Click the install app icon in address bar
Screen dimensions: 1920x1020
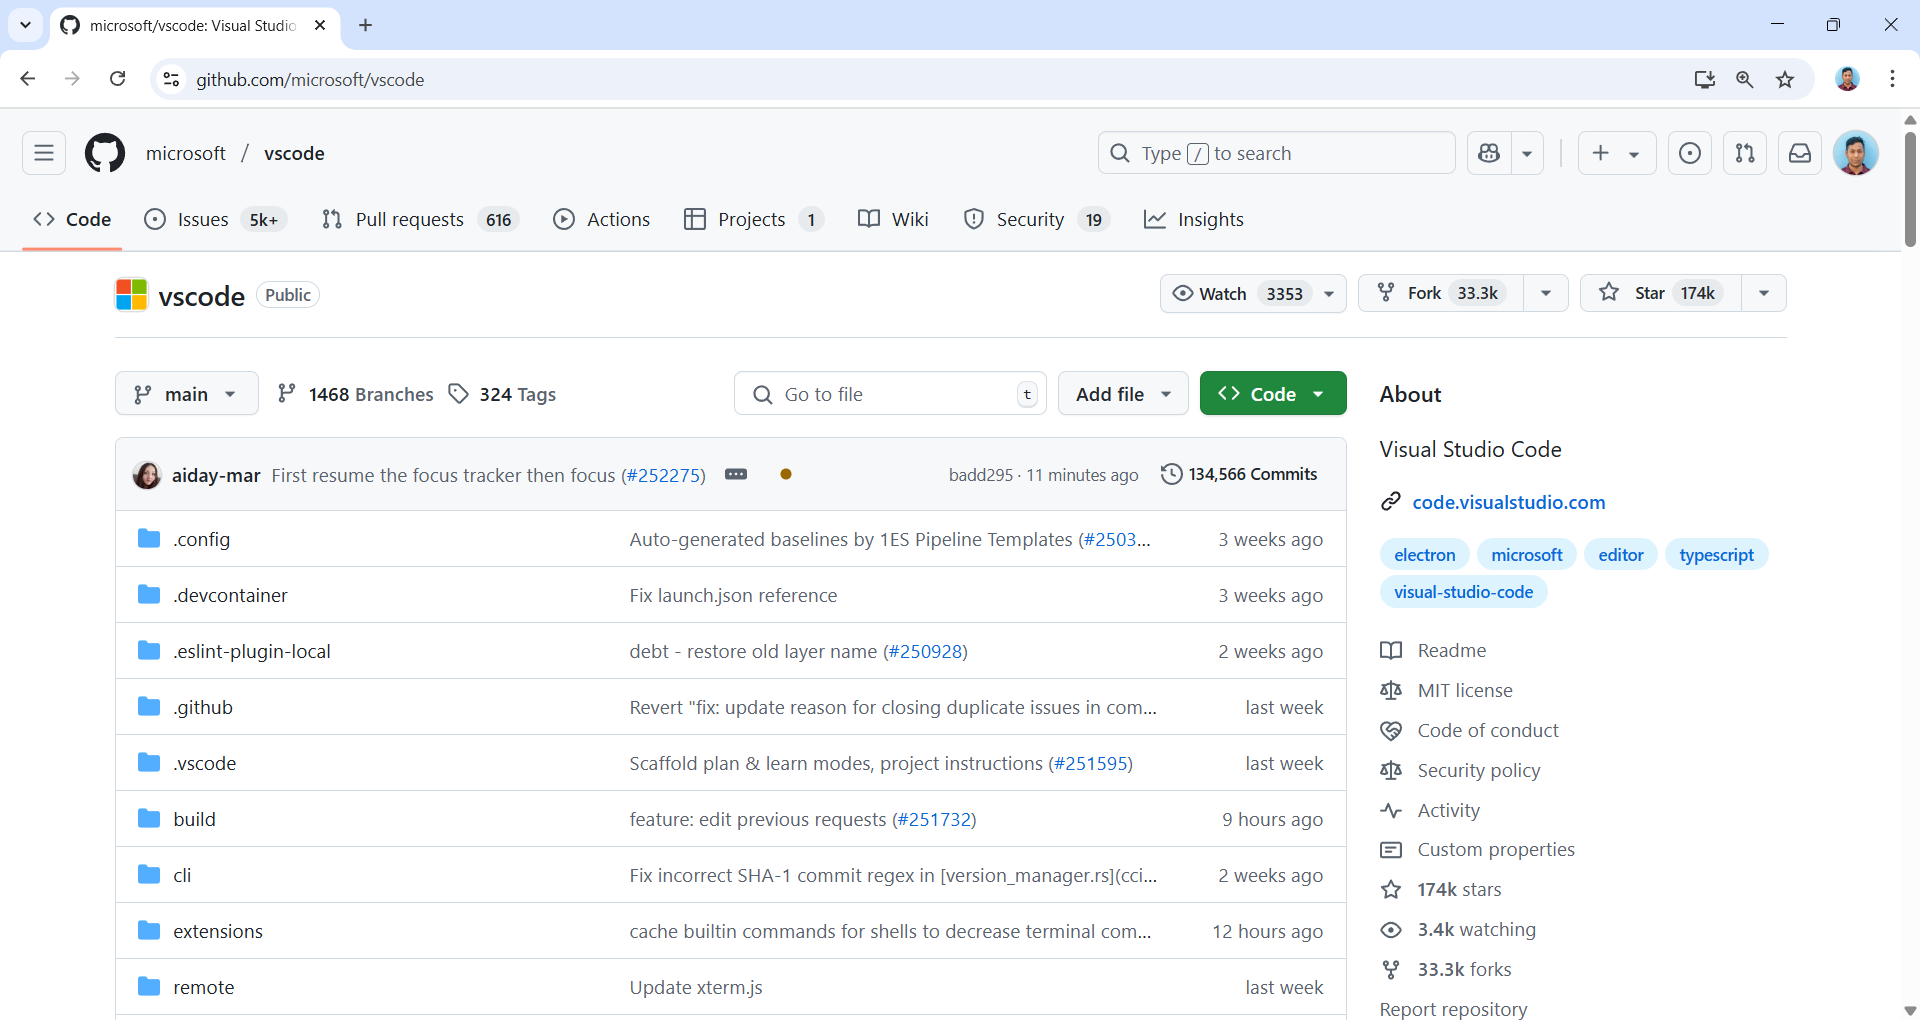[x=1705, y=79]
